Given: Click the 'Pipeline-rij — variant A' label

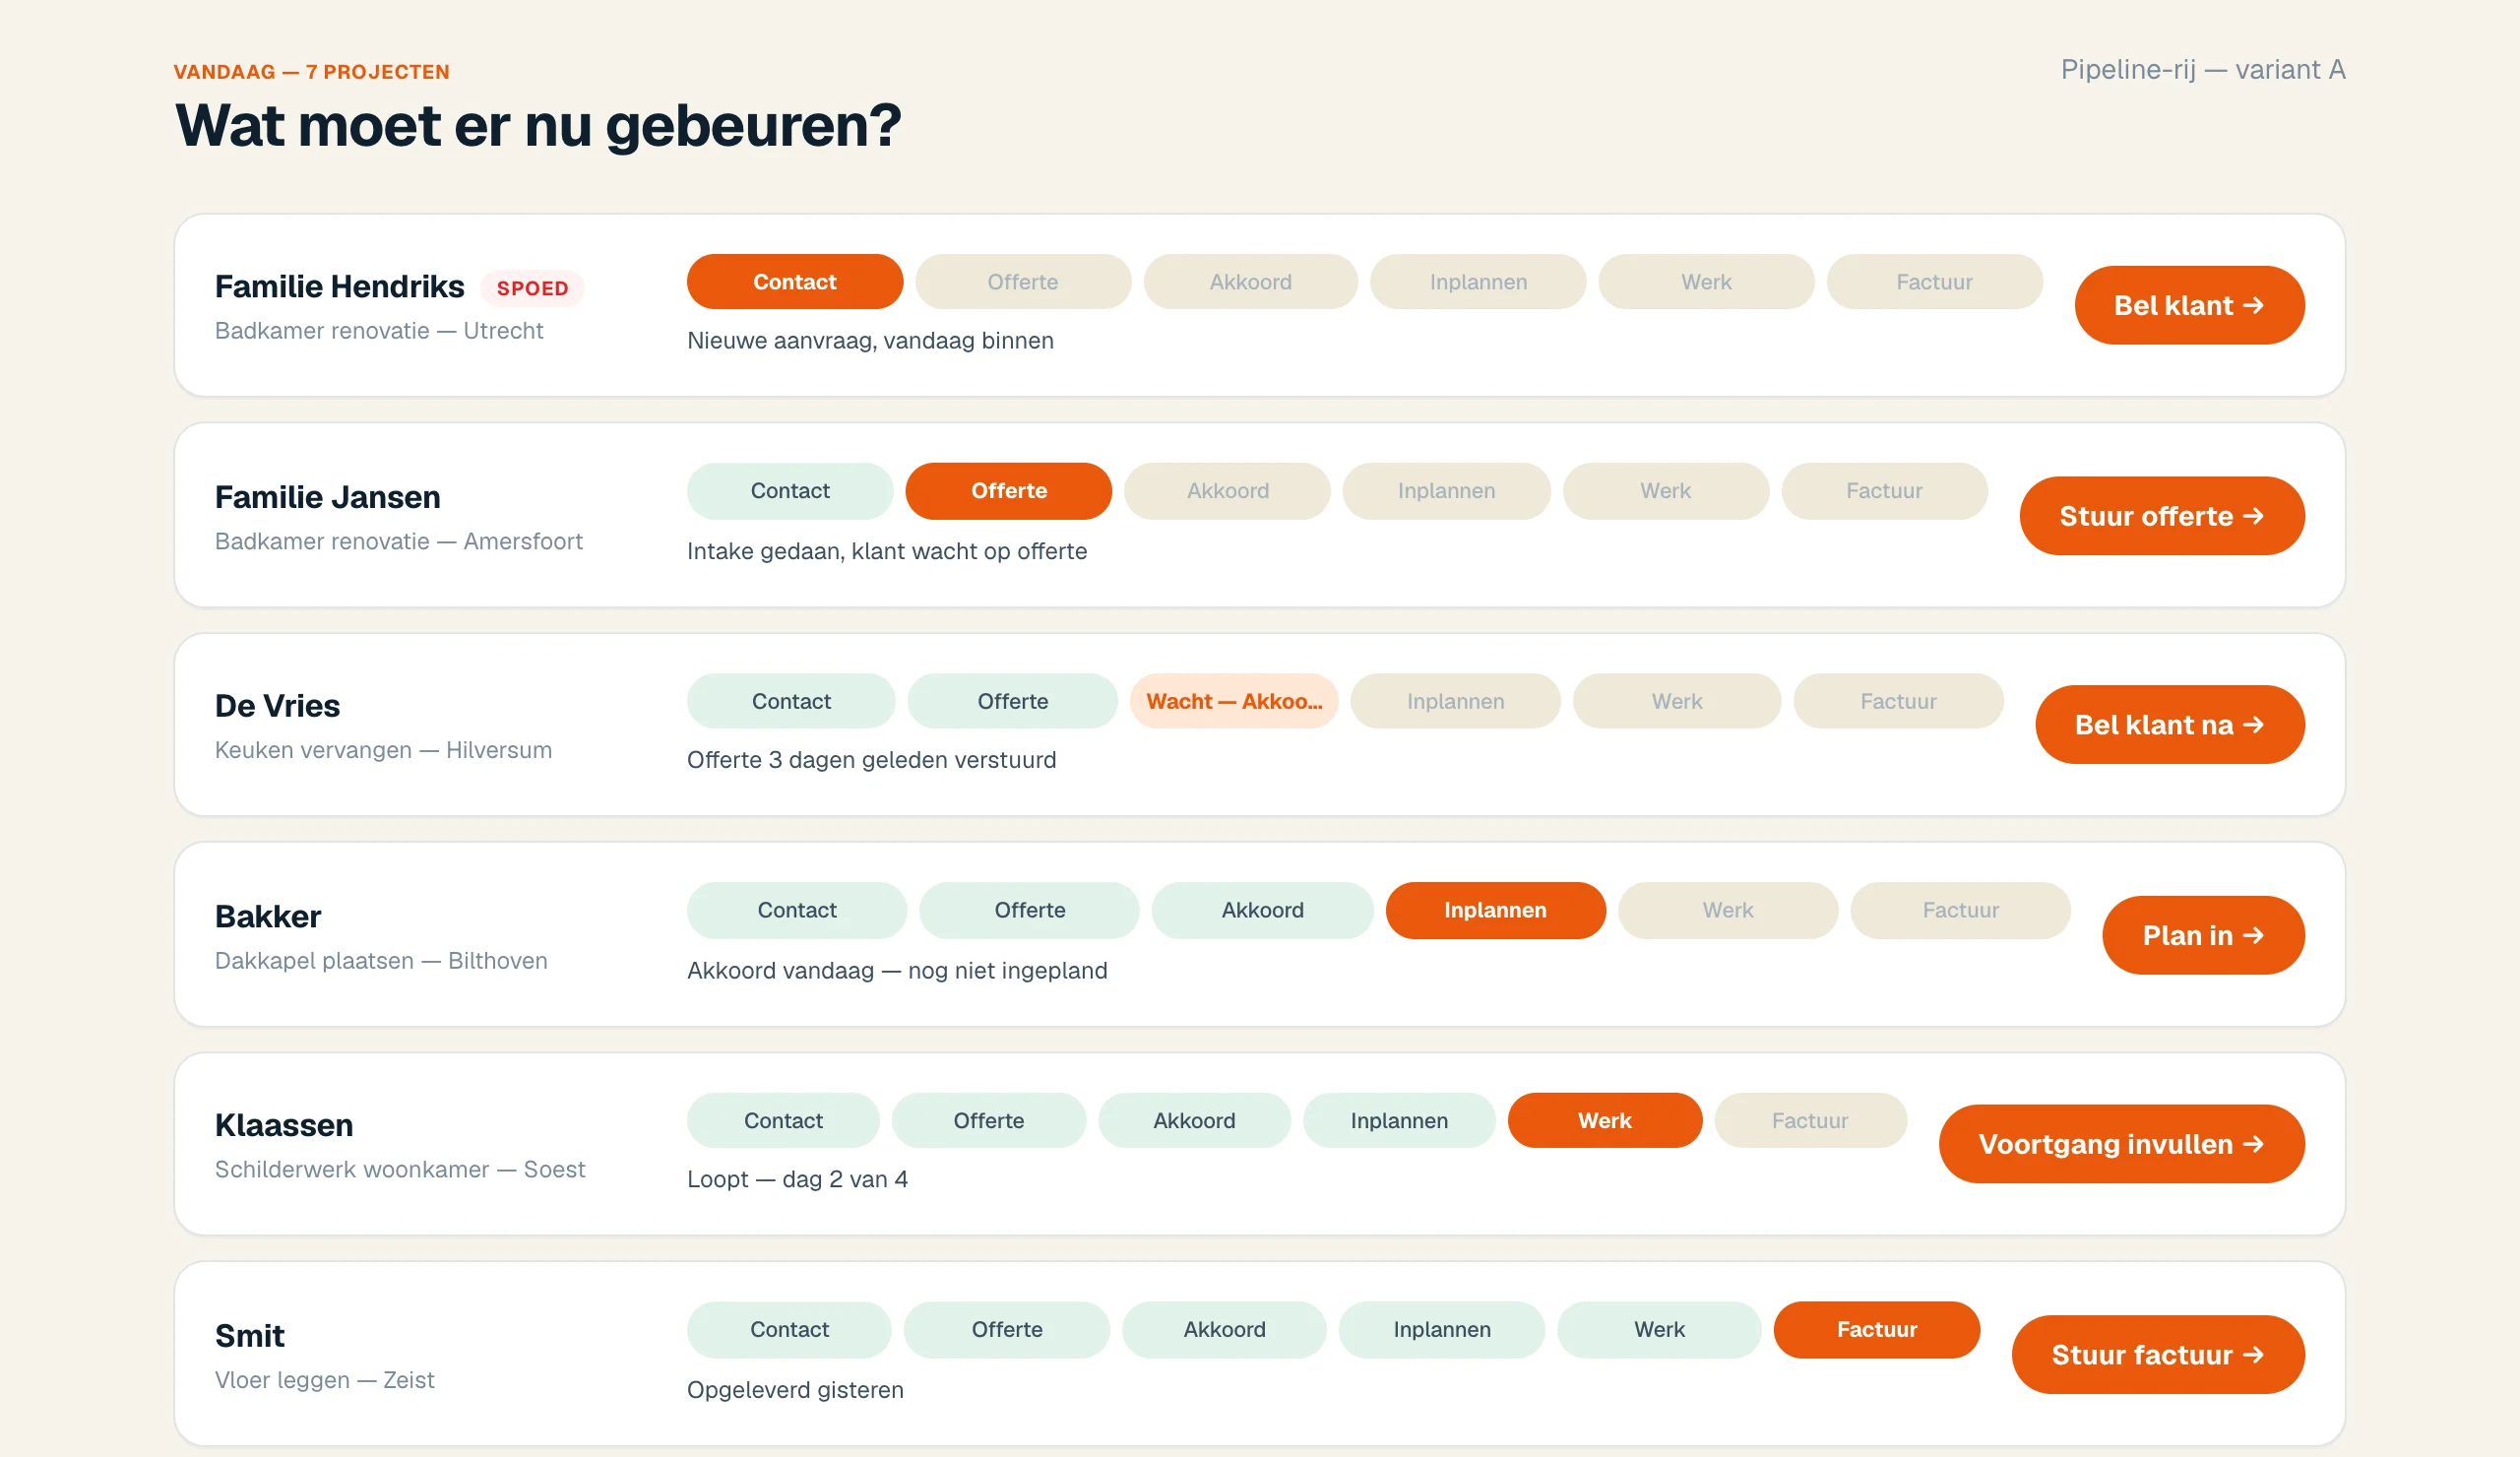Looking at the screenshot, I should pyautogui.click(x=2203, y=69).
